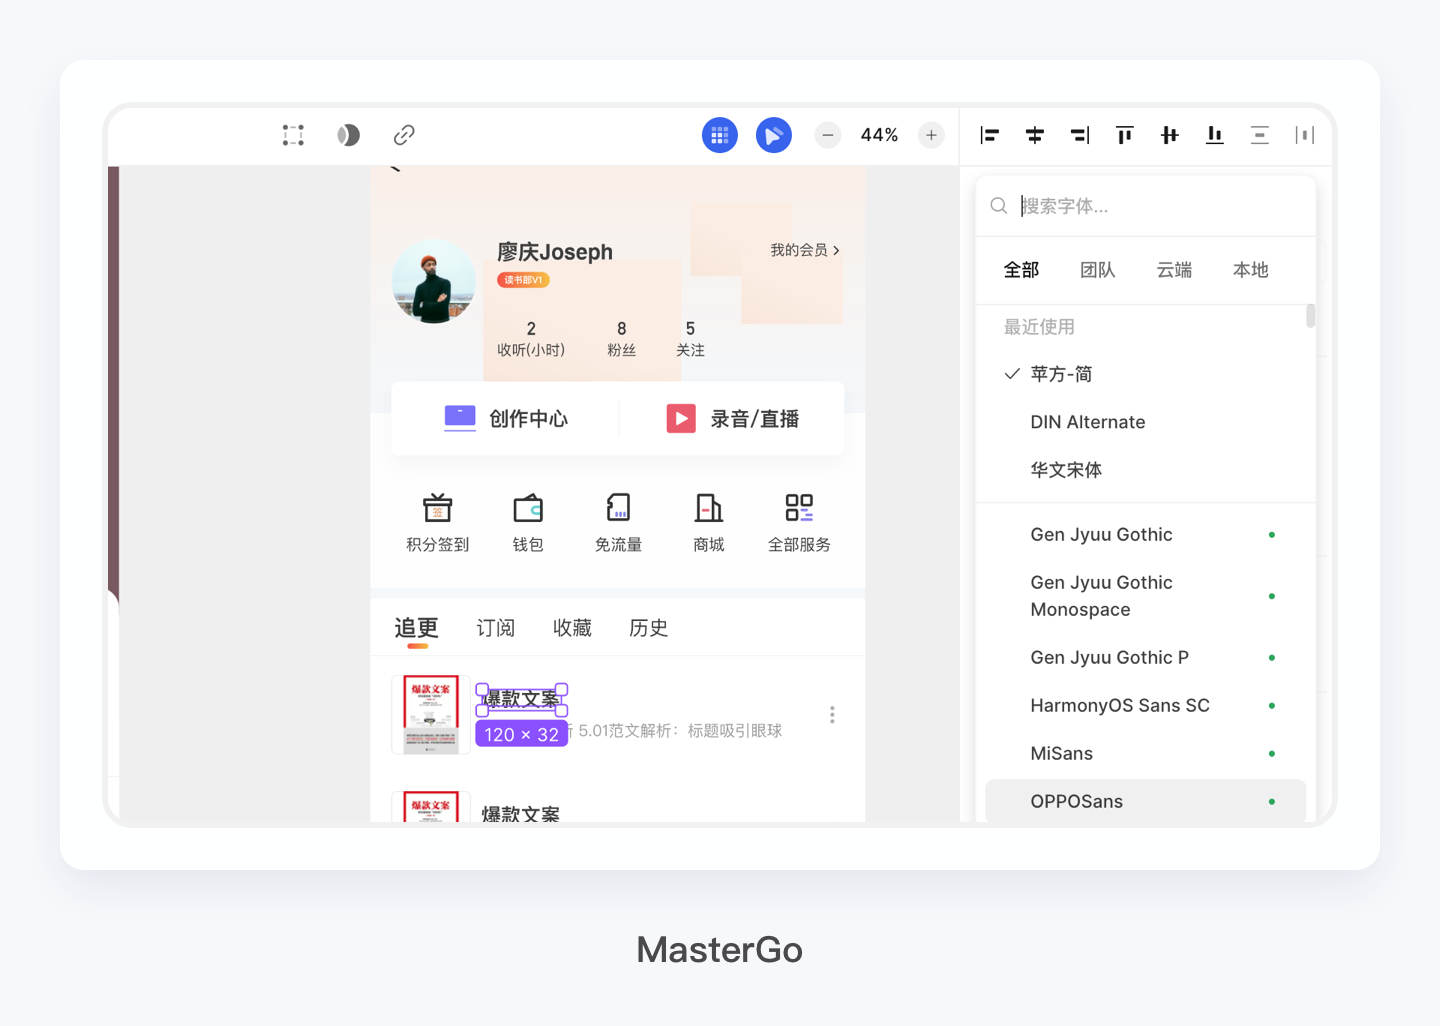
Task: Click the contrast/theme icon in toolbar
Action: point(348,135)
